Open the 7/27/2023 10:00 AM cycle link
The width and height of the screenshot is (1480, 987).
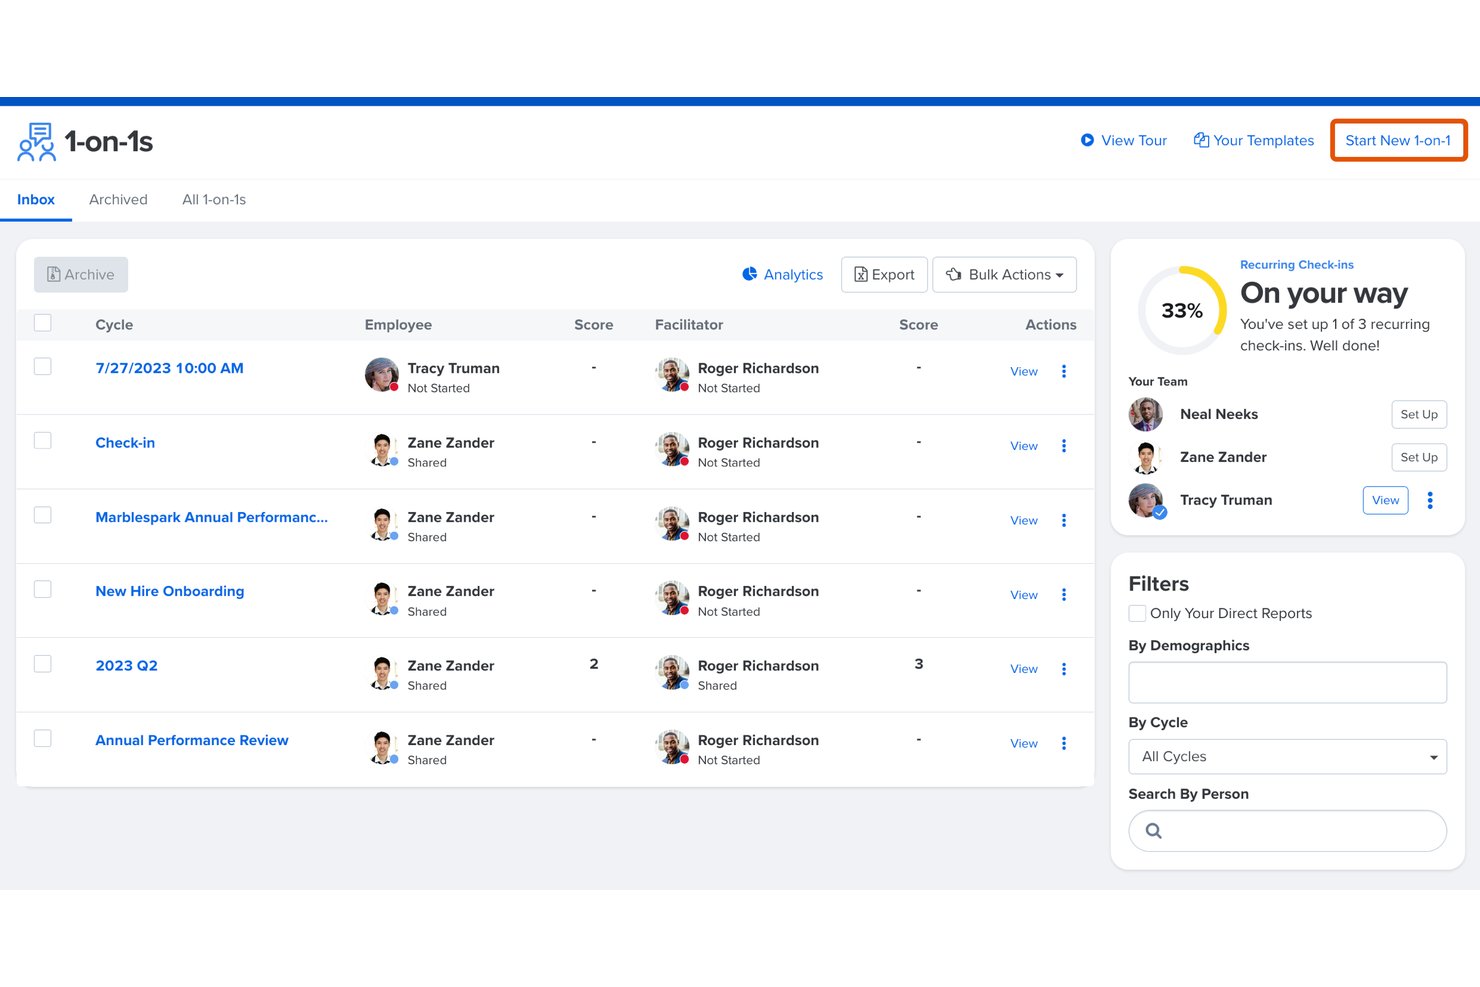[169, 368]
